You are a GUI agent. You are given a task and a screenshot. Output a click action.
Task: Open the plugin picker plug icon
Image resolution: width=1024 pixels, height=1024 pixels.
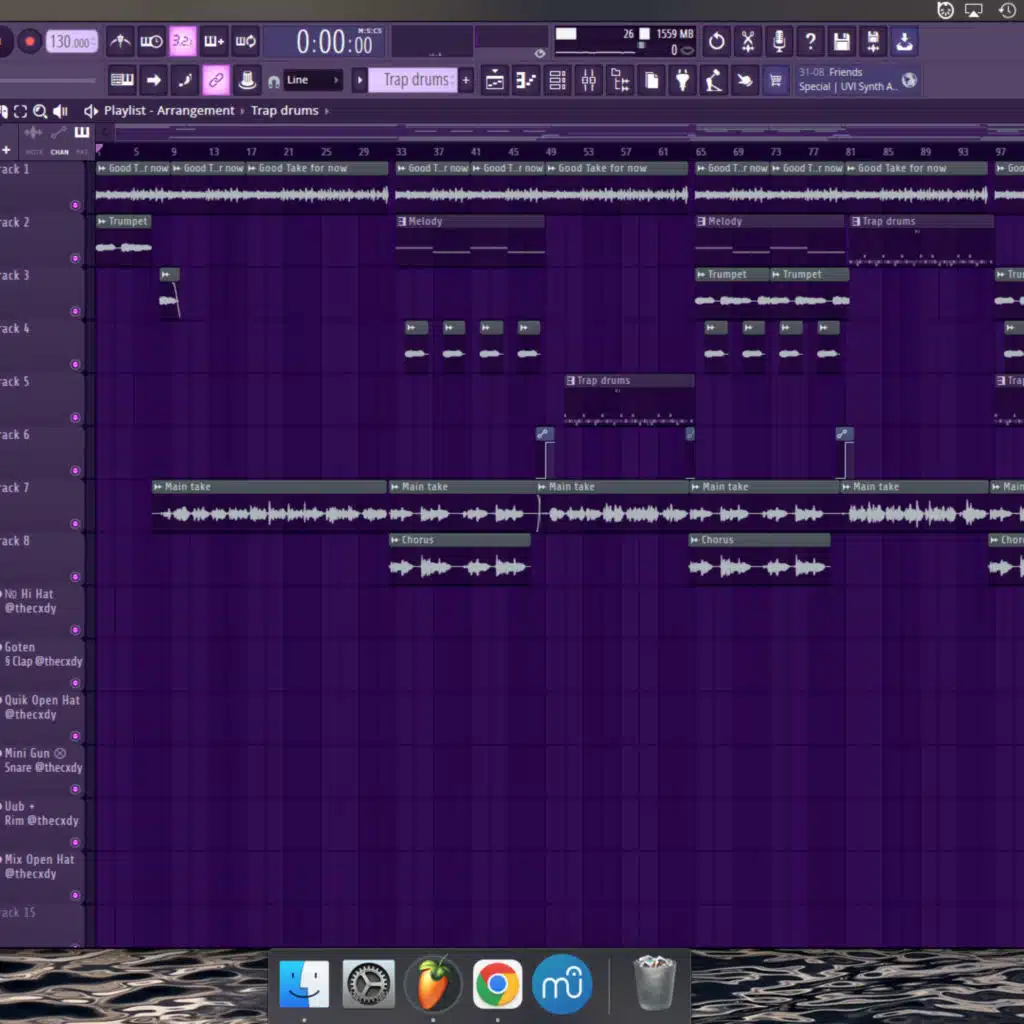(682, 80)
